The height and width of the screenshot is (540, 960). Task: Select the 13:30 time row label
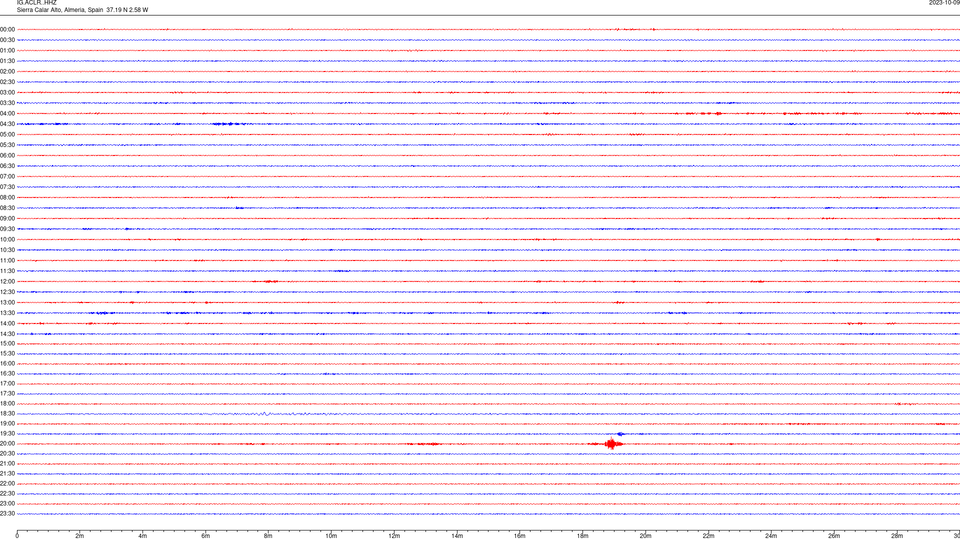[x=7, y=313]
